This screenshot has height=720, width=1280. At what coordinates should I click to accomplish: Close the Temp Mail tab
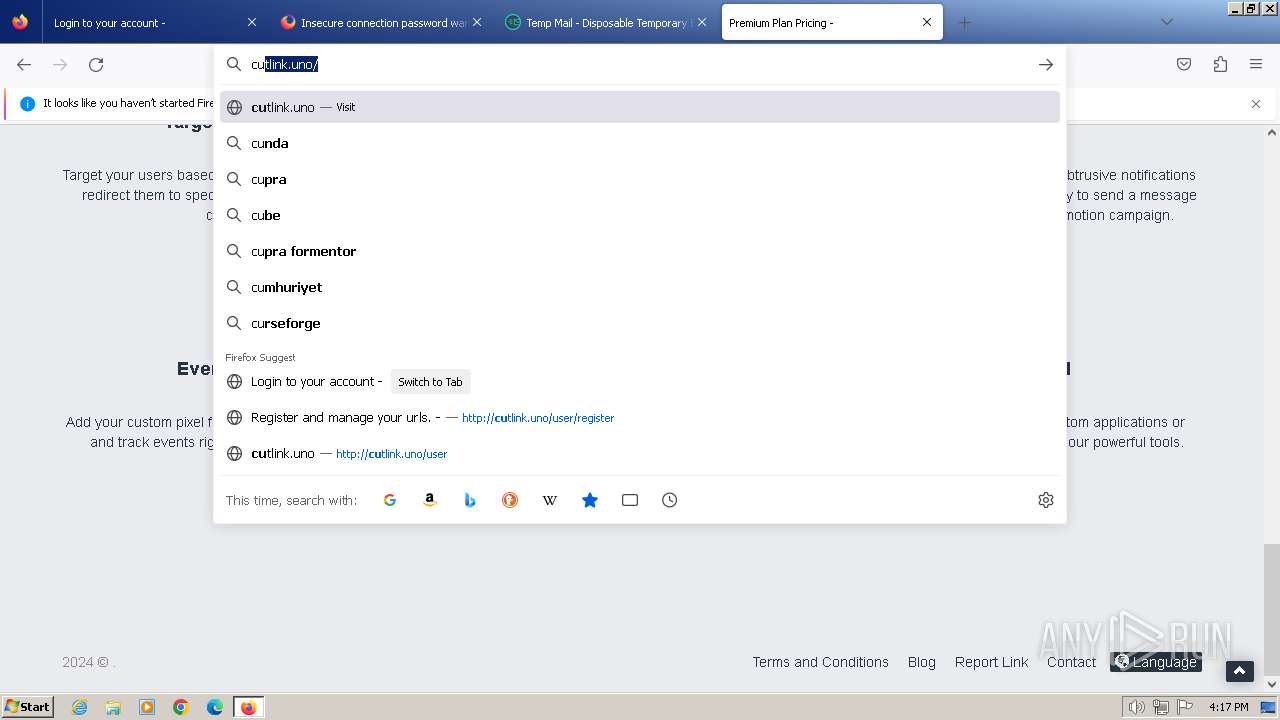point(701,22)
